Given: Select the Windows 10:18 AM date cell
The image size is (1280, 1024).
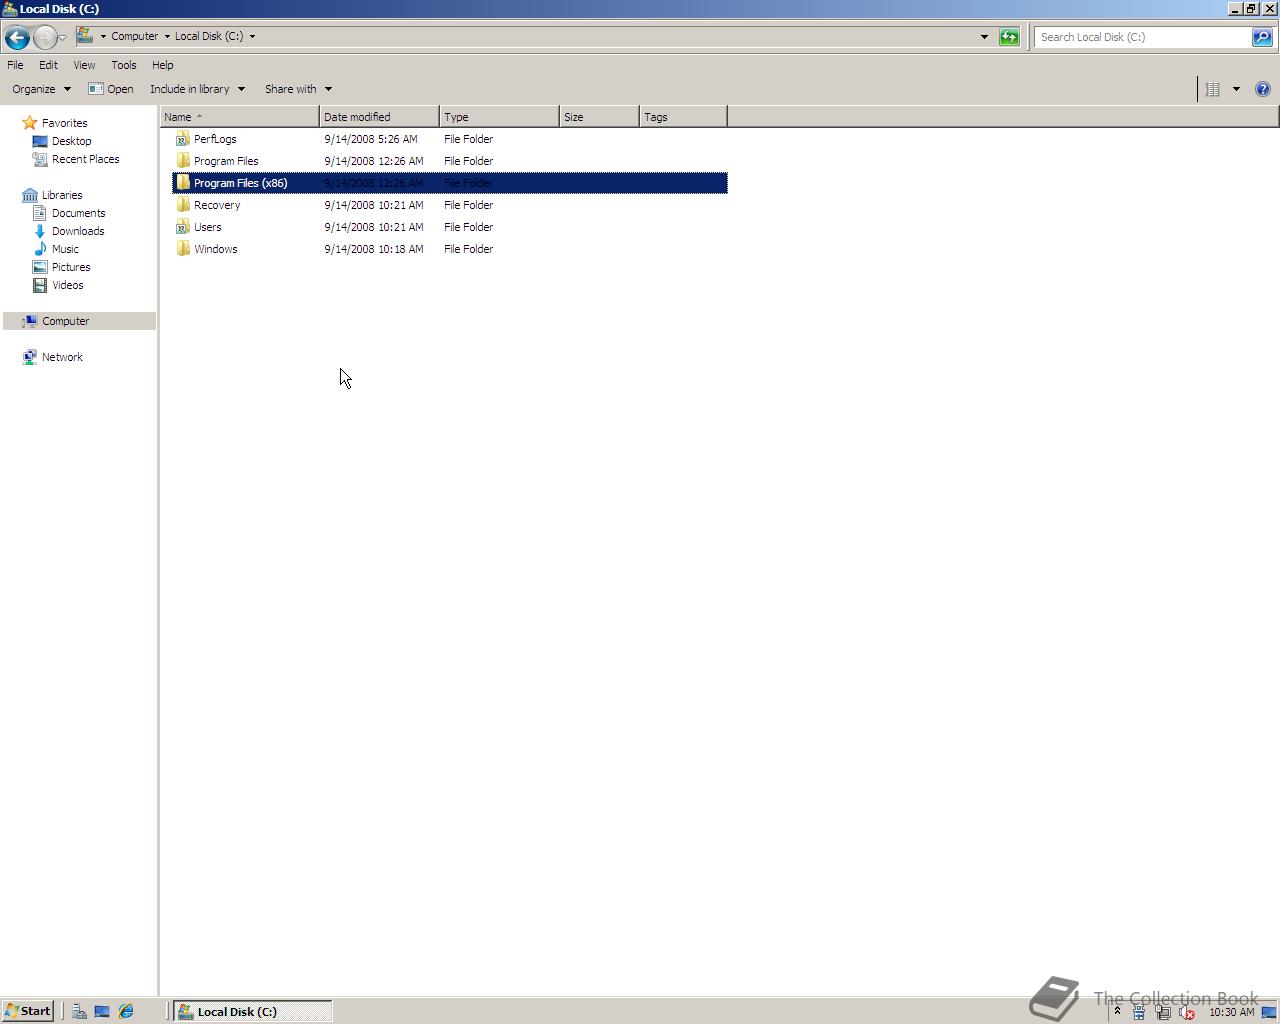Looking at the screenshot, I should click(374, 249).
